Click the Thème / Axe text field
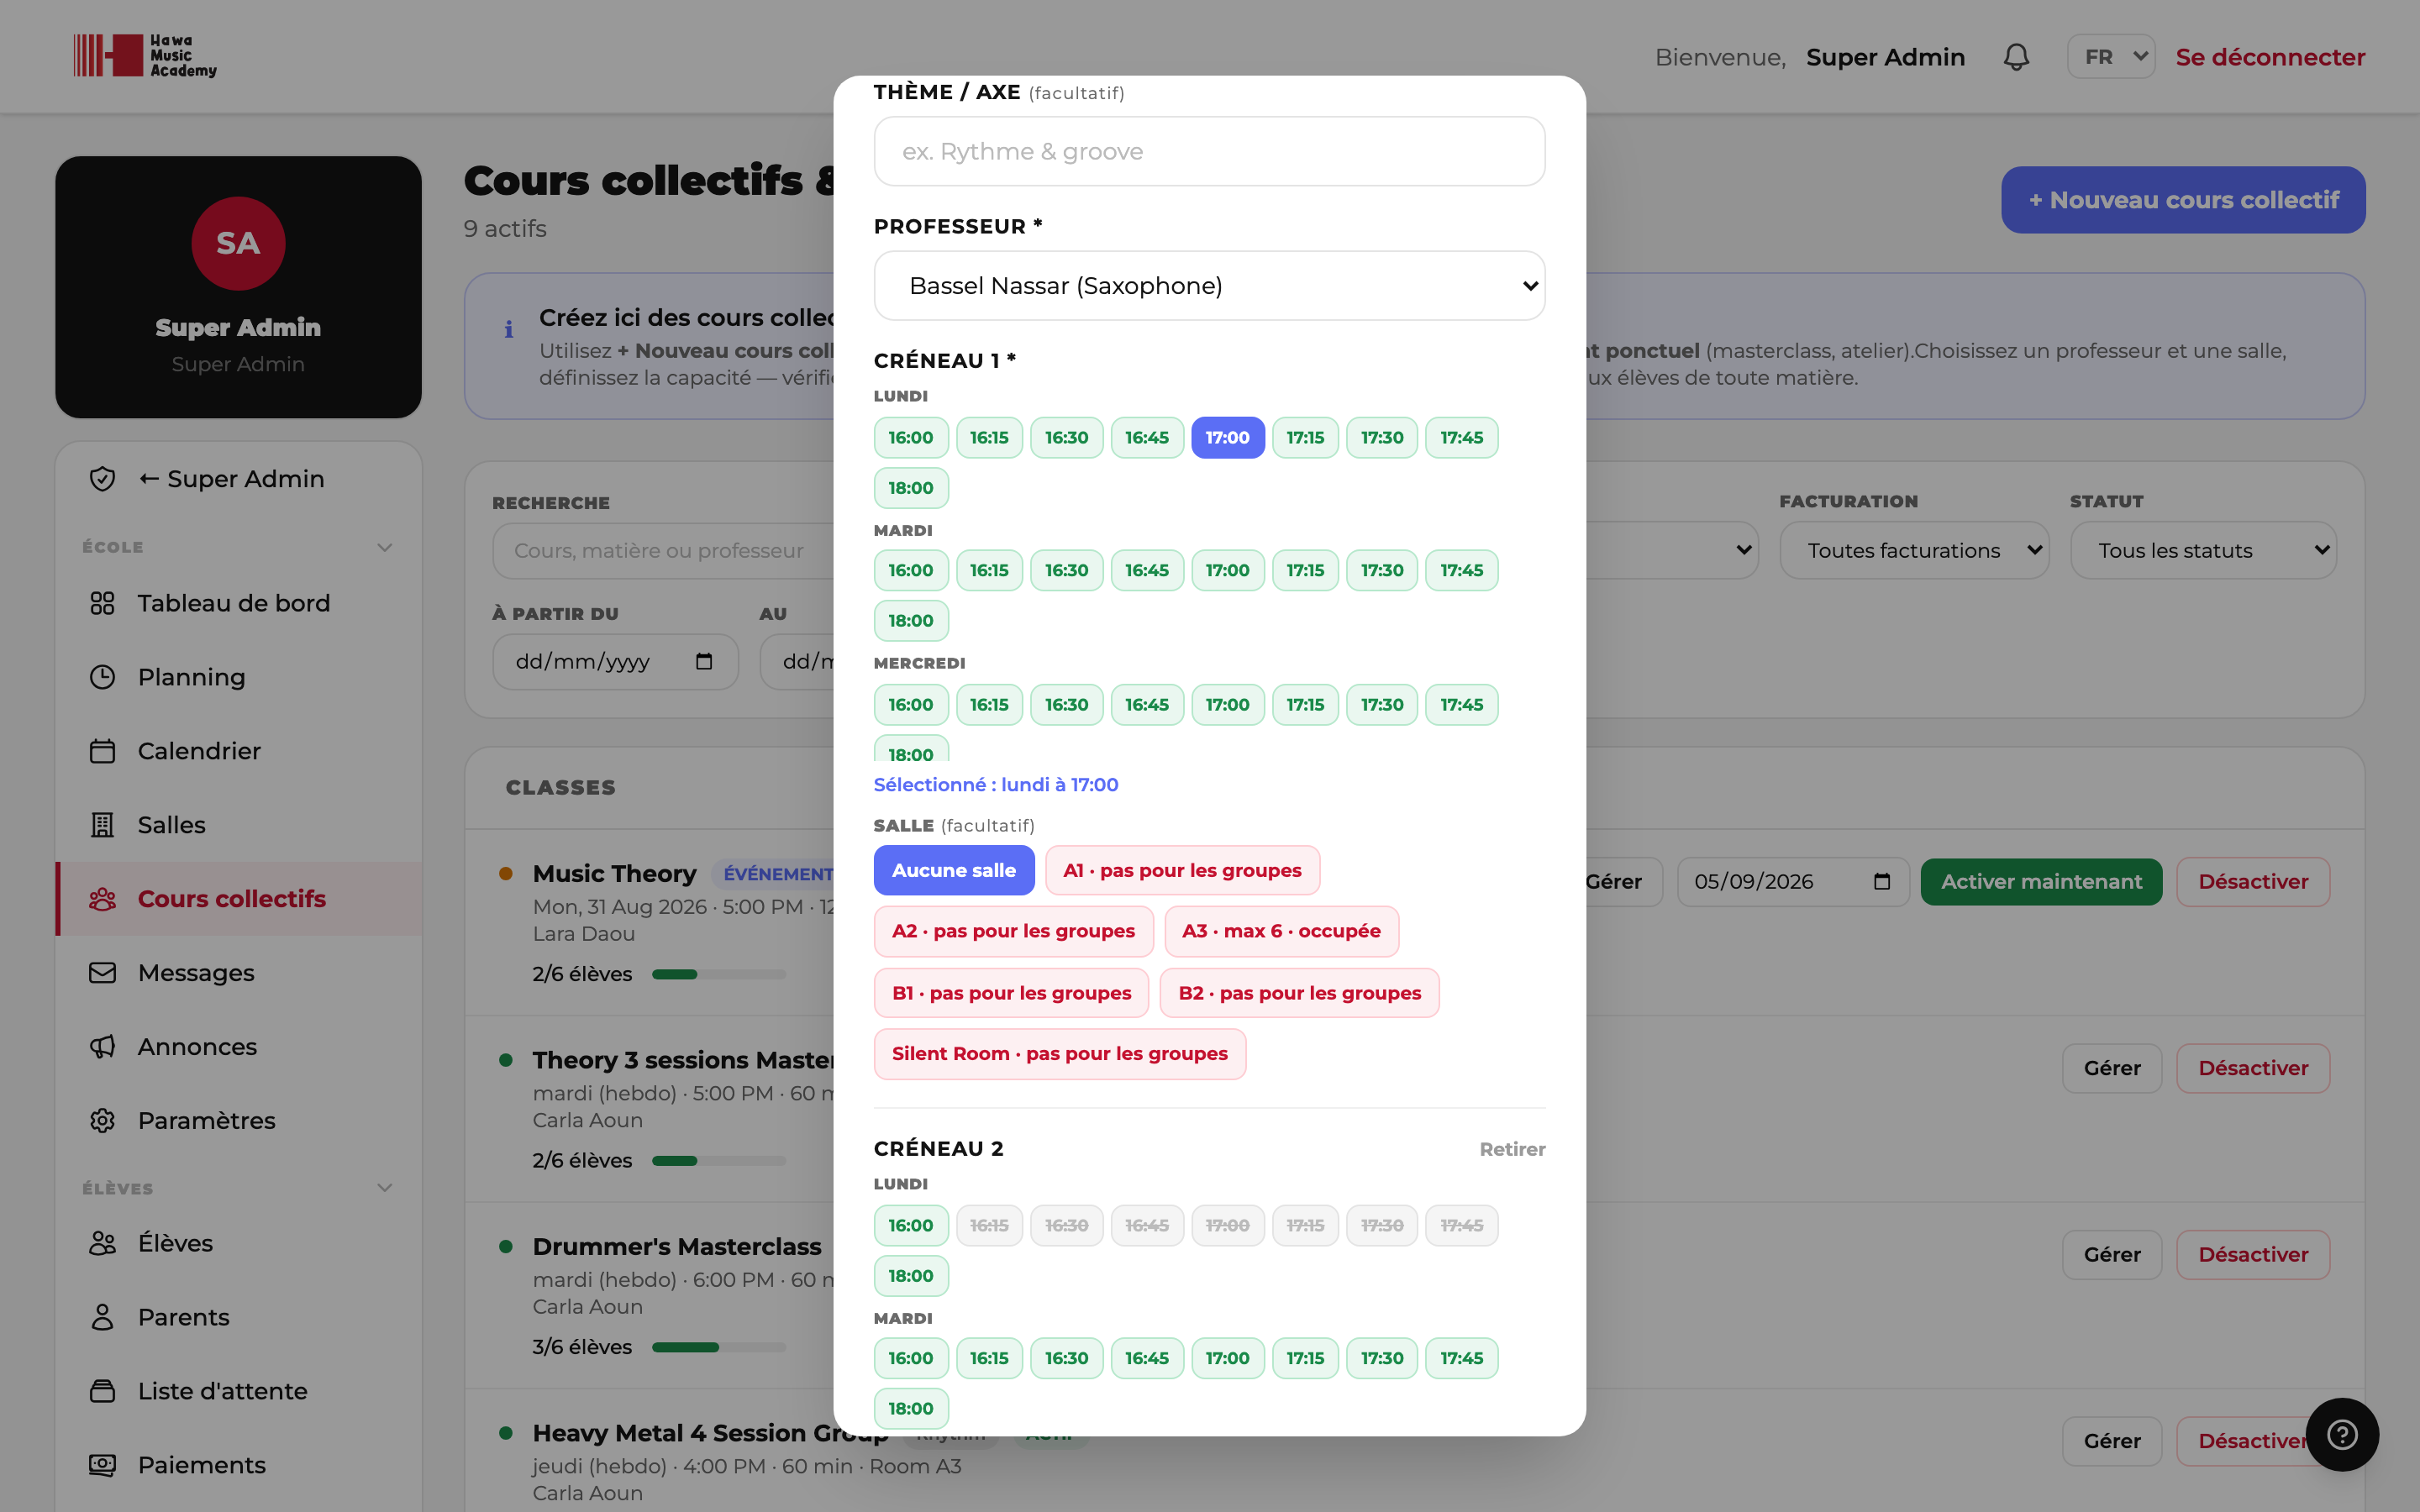The width and height of the screenshot is (2420, 1512). [1209, 151]
